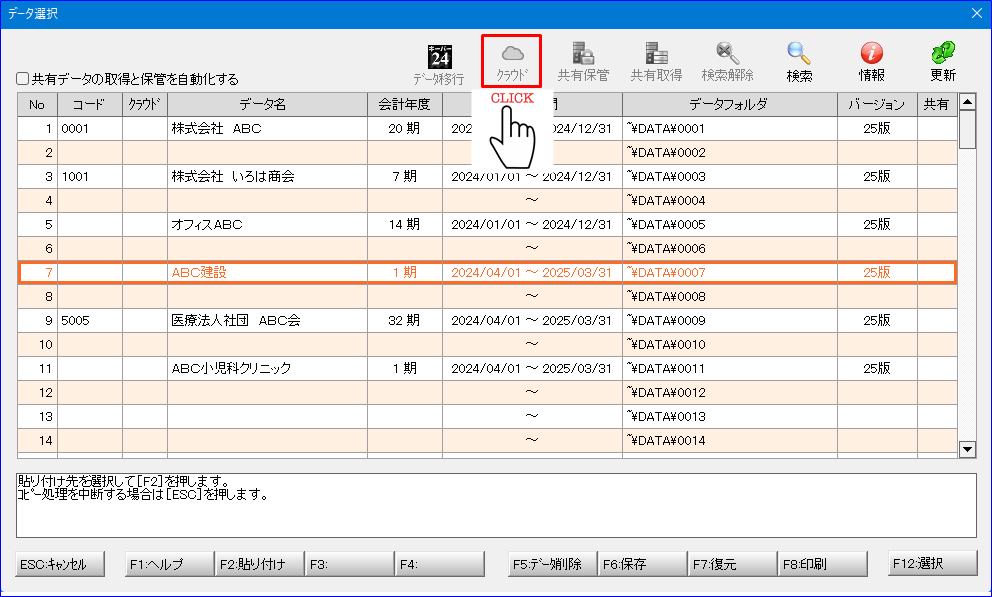The width and height of the screenshot is (992, 597).
Task: Click the 会計年度 column header
Action: pyautogui.click(x=404, y=104)
